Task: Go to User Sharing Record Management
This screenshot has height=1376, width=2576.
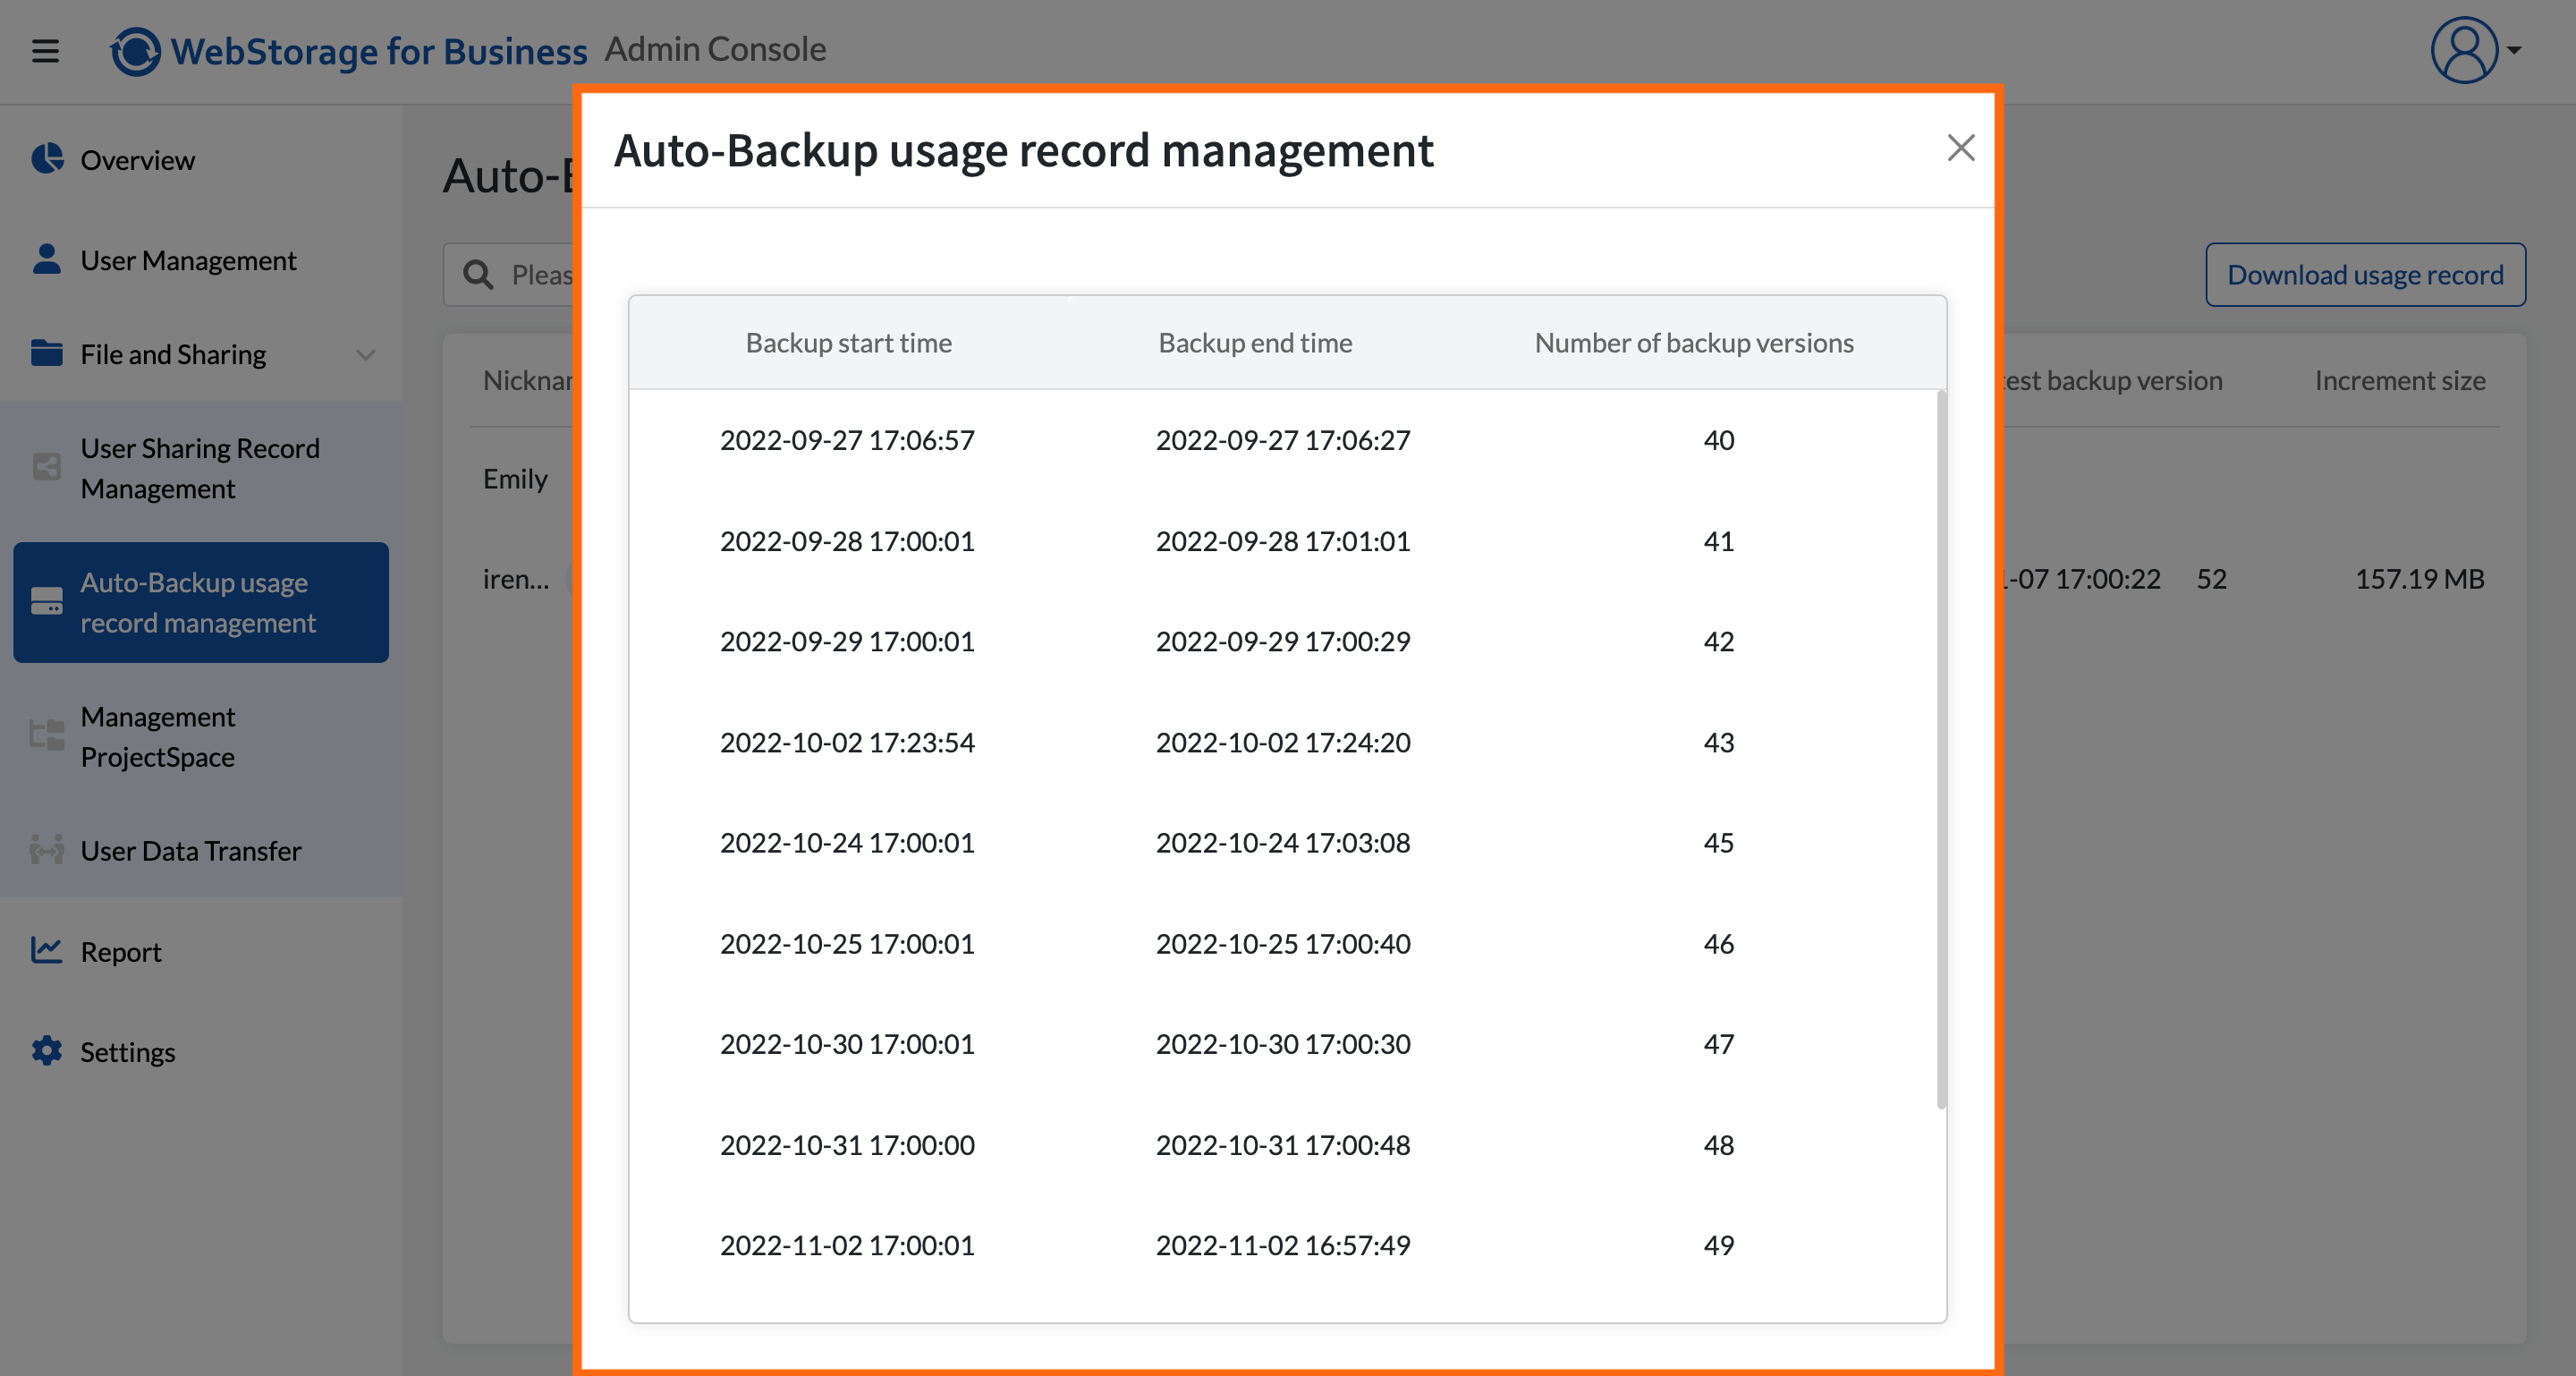Action: (201, 468)
